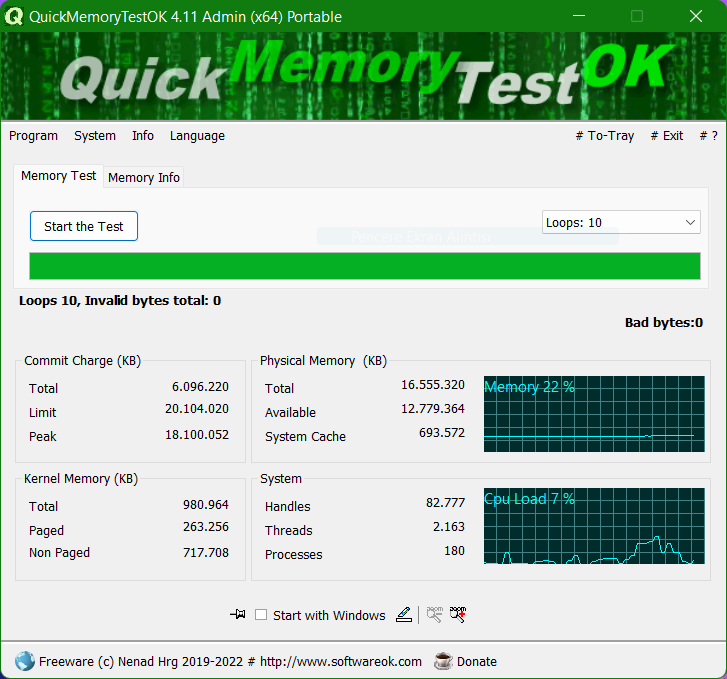Click the green test progress bar
Viewport: 727px width, 679px height.
coord(365,266)
